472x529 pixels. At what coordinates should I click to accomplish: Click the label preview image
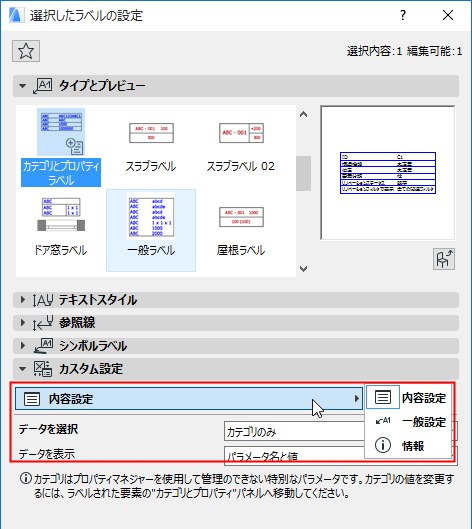pos(388,173)
